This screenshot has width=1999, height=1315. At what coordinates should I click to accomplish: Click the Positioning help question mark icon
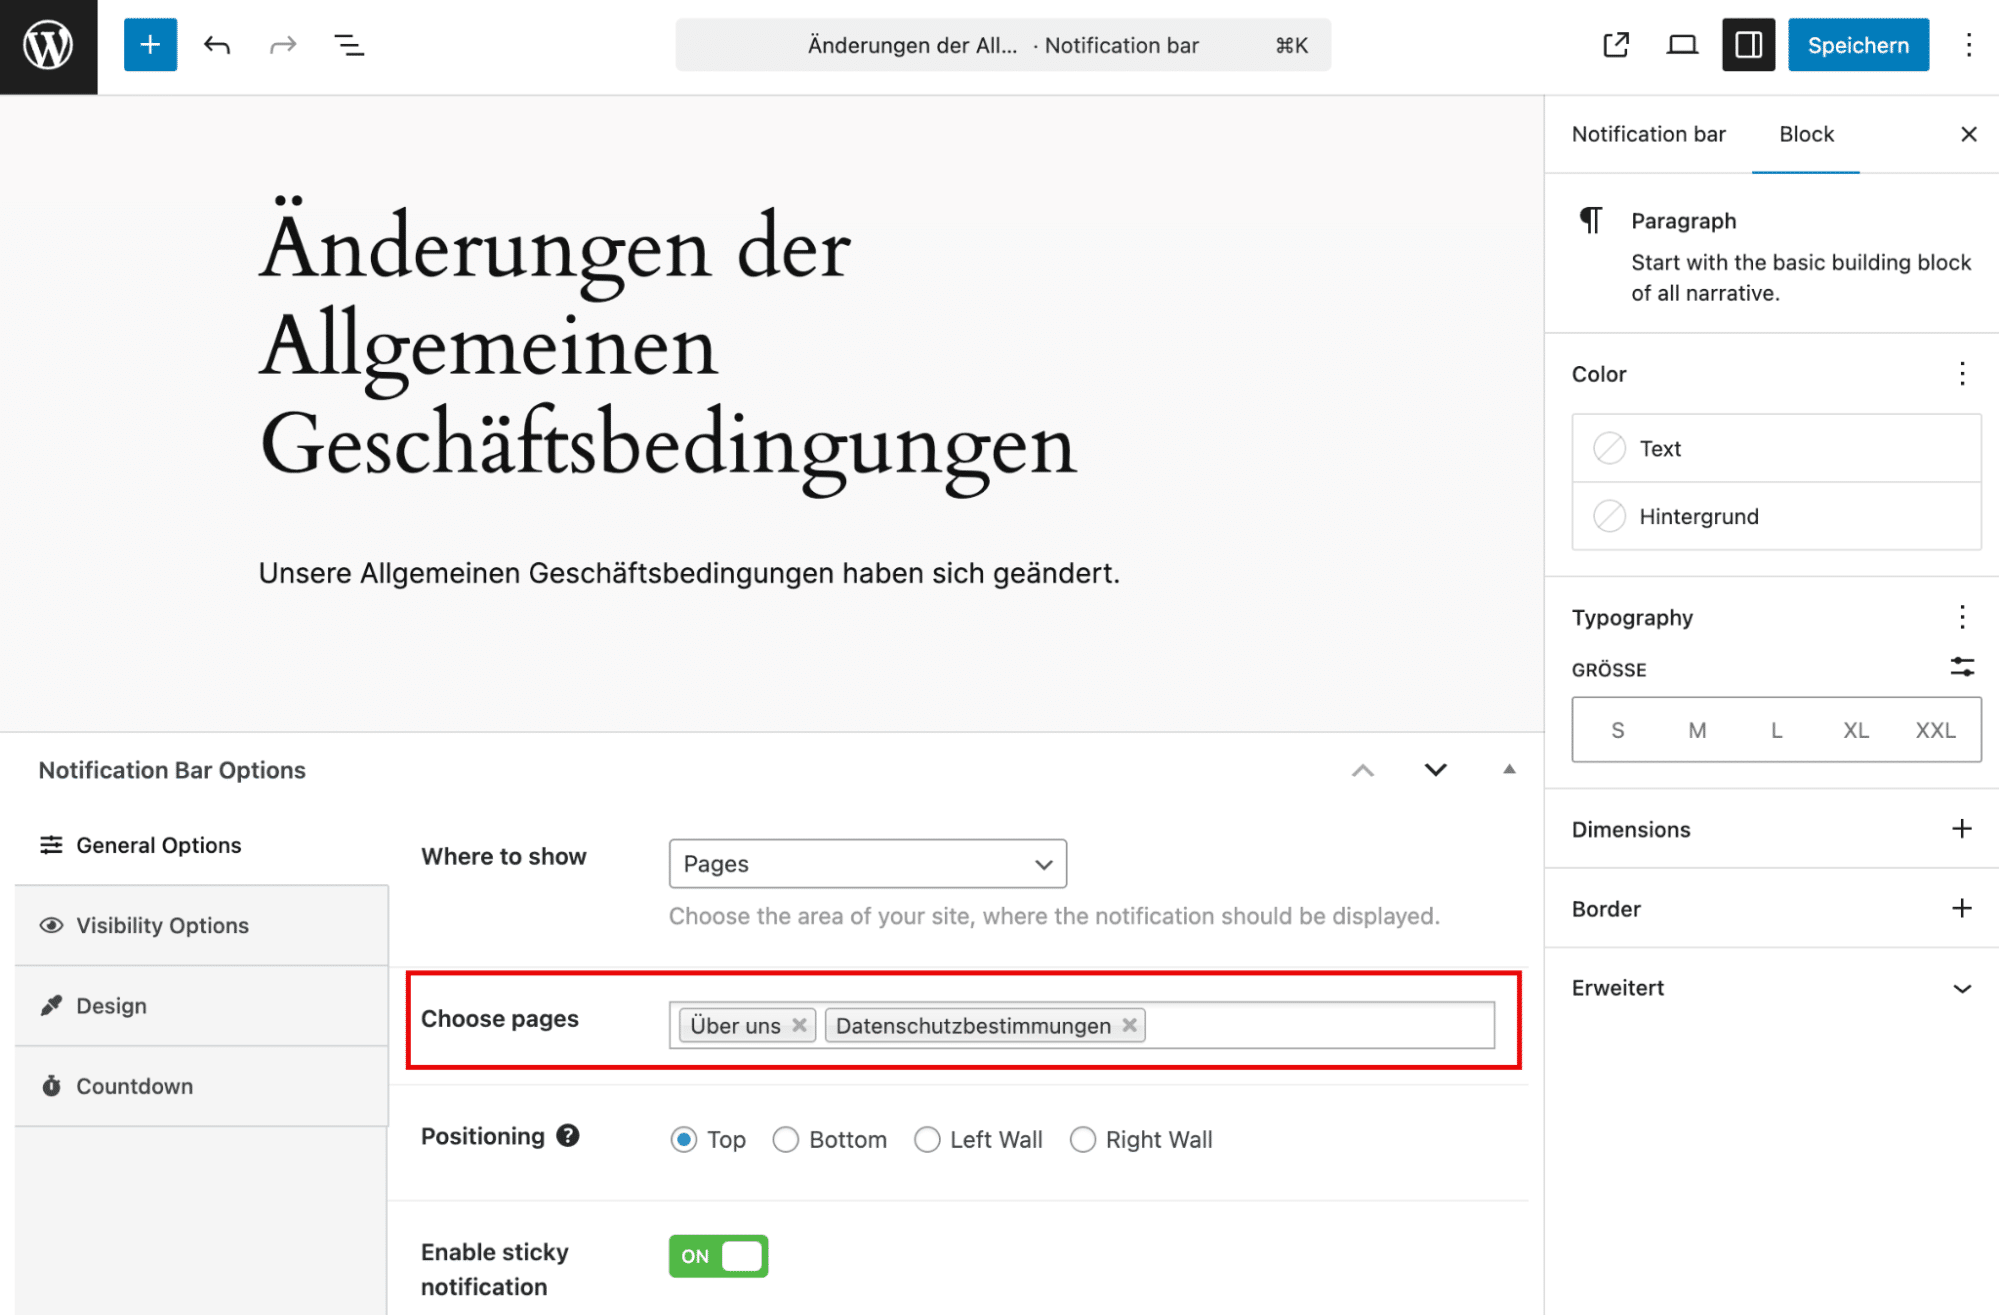tap(568, 1136)
